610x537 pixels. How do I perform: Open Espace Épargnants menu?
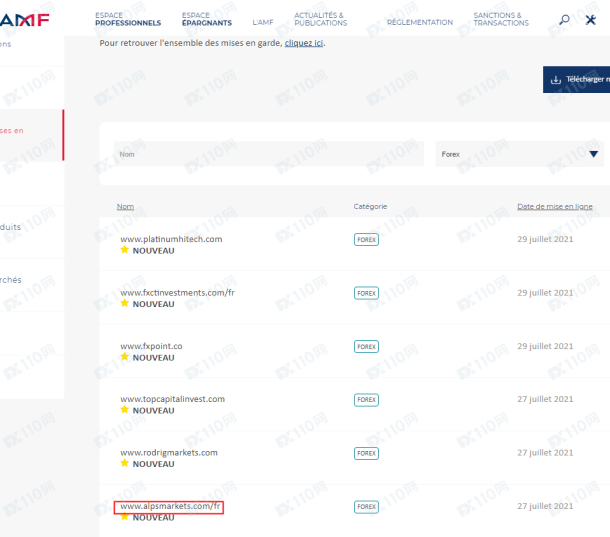click(x=207, y=19)
